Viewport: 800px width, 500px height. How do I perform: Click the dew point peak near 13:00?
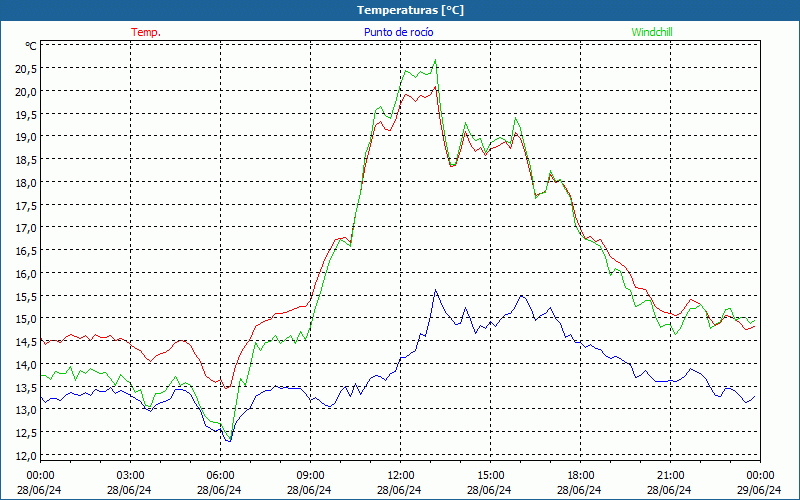pos(435,290)
